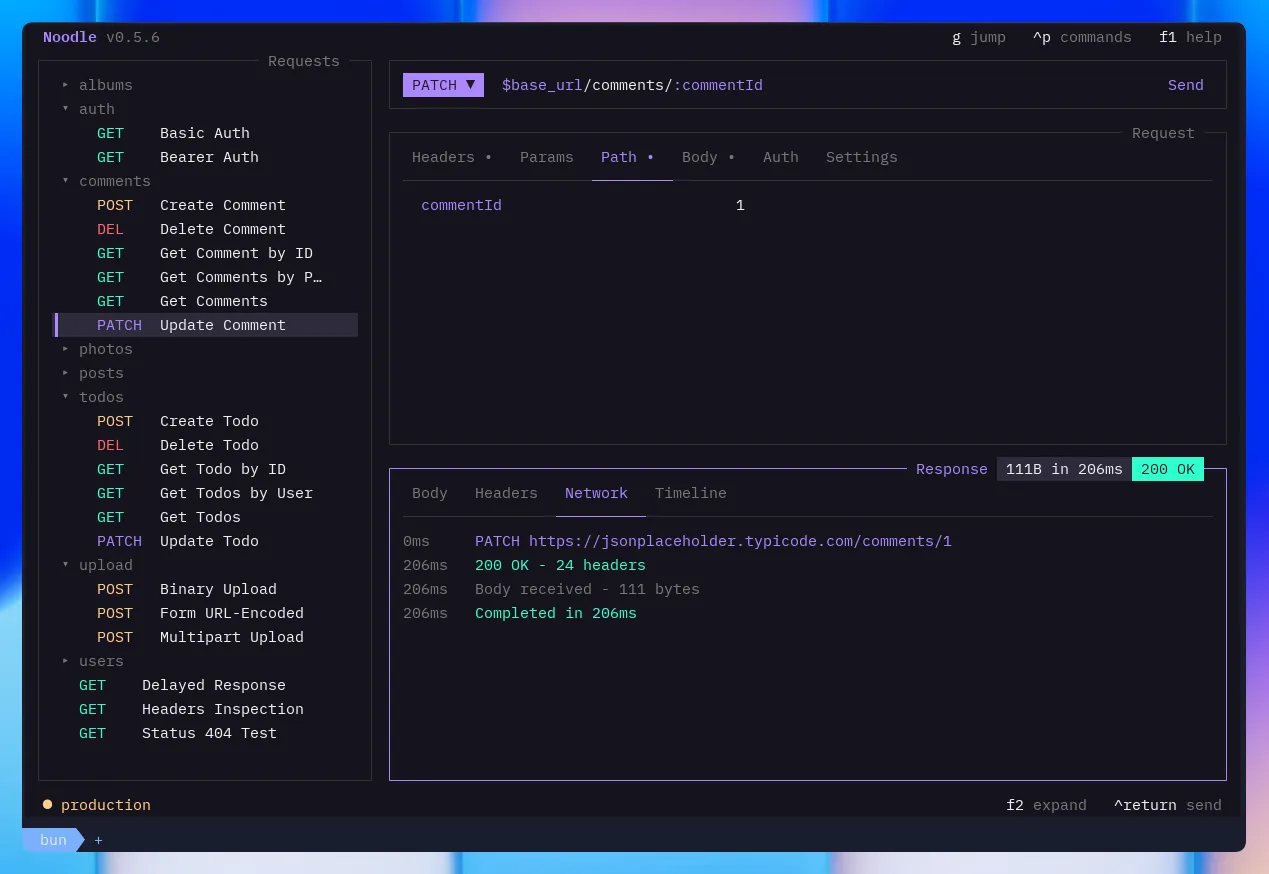
Task: Select Get Todo by ID request
Action: [205, 469]
